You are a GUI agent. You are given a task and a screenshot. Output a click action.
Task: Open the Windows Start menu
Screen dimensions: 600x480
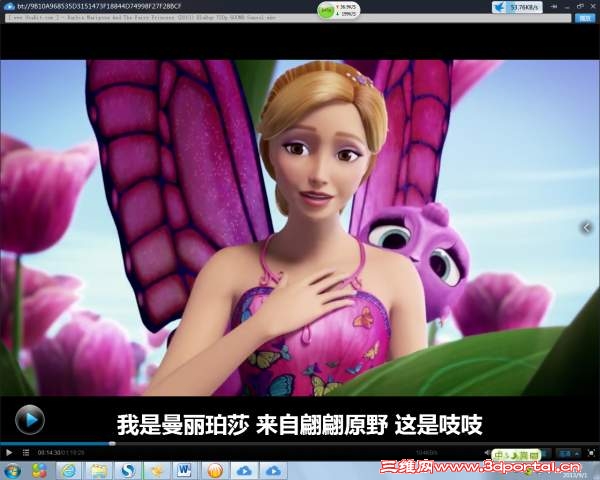point(13,470)
